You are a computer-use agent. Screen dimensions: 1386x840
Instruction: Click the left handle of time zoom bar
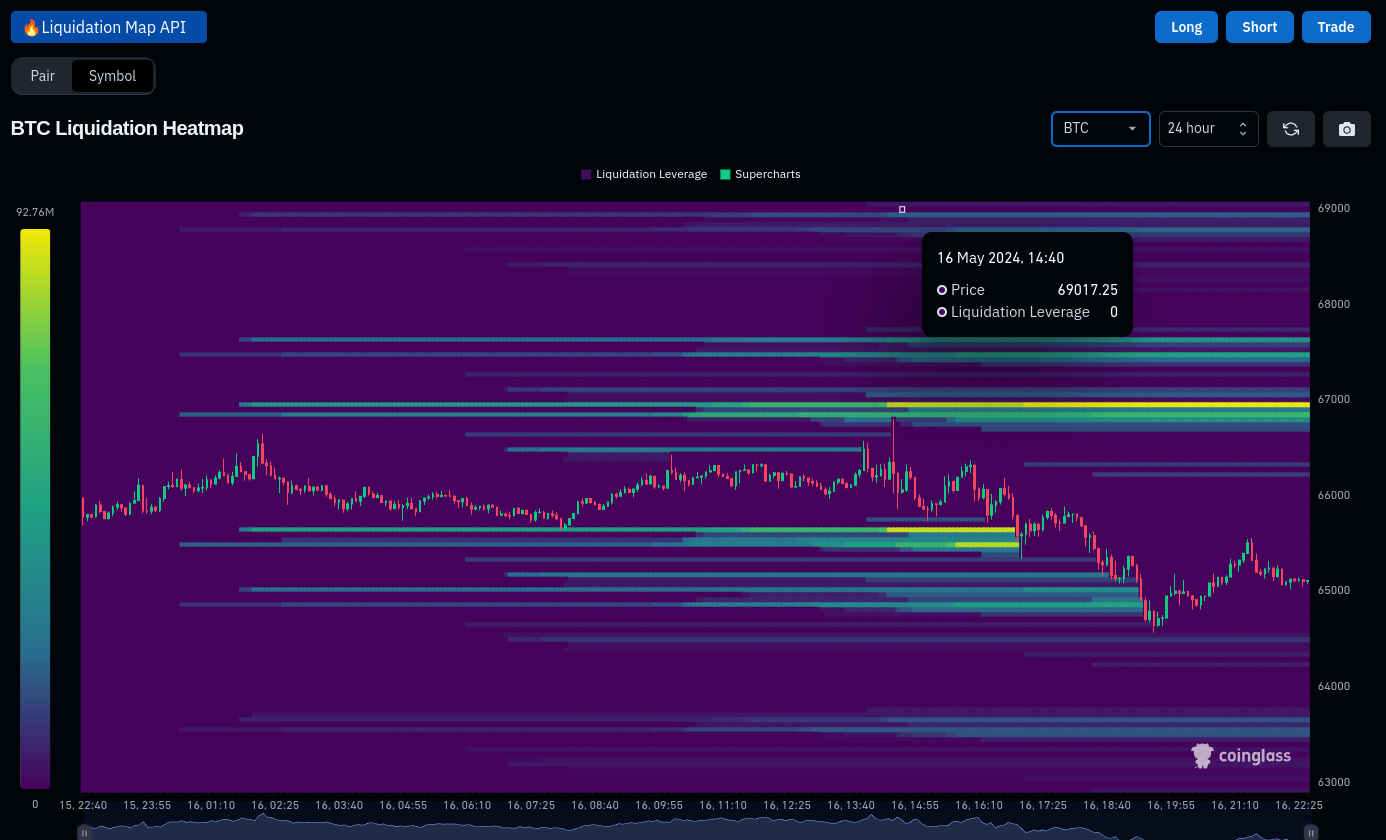pos(84,832)
